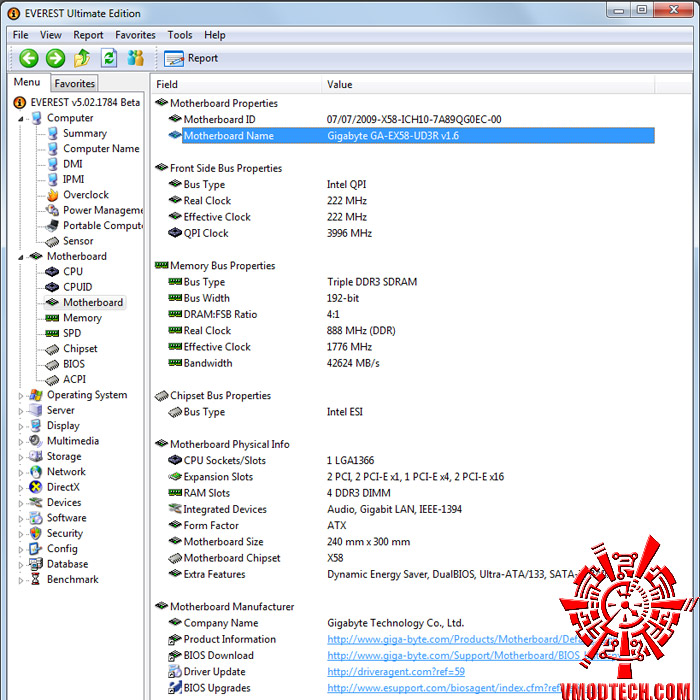The image size is (700, 700).
Task: Expand the Storage node
Action: point(21,457)
